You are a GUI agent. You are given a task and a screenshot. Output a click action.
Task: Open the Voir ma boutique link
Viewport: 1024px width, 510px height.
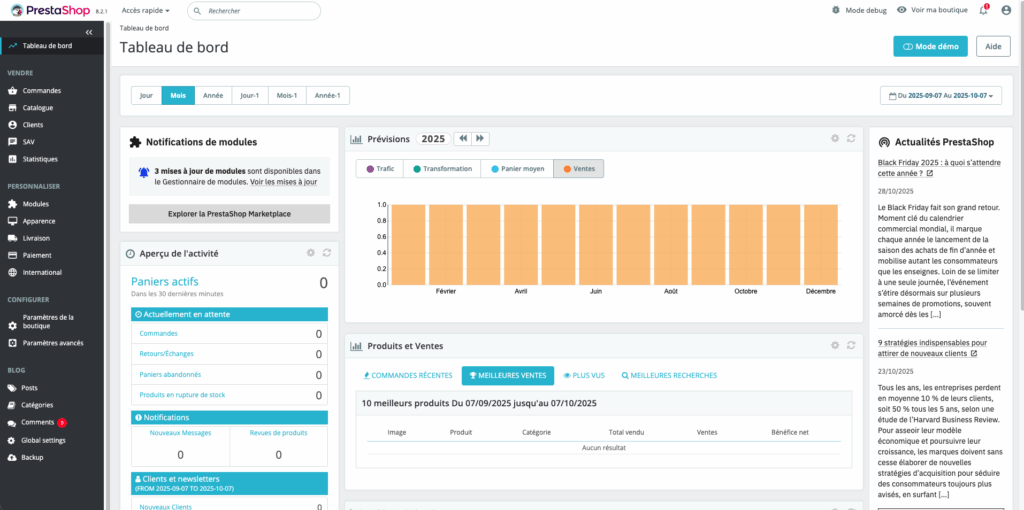point(933,10)
